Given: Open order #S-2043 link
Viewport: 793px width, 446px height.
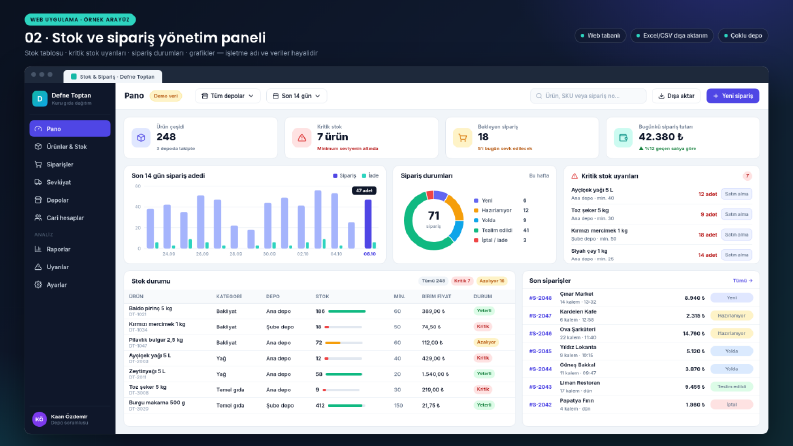Looking at the screenshot, I should coord(540,387).
